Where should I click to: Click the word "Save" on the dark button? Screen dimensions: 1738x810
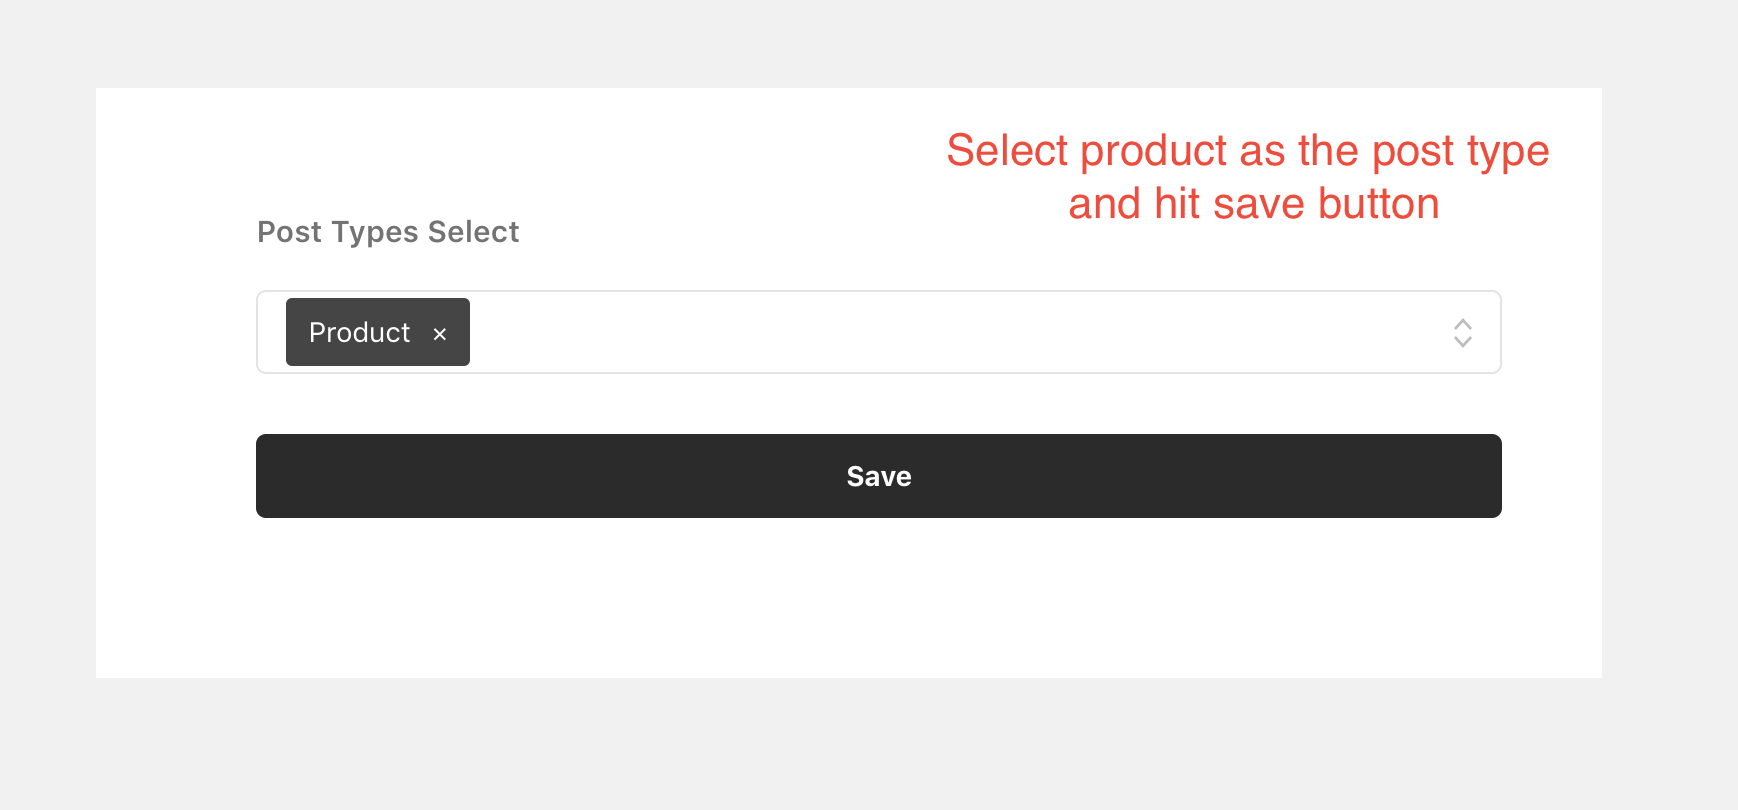pyautogui.click(x=878, y=476)
